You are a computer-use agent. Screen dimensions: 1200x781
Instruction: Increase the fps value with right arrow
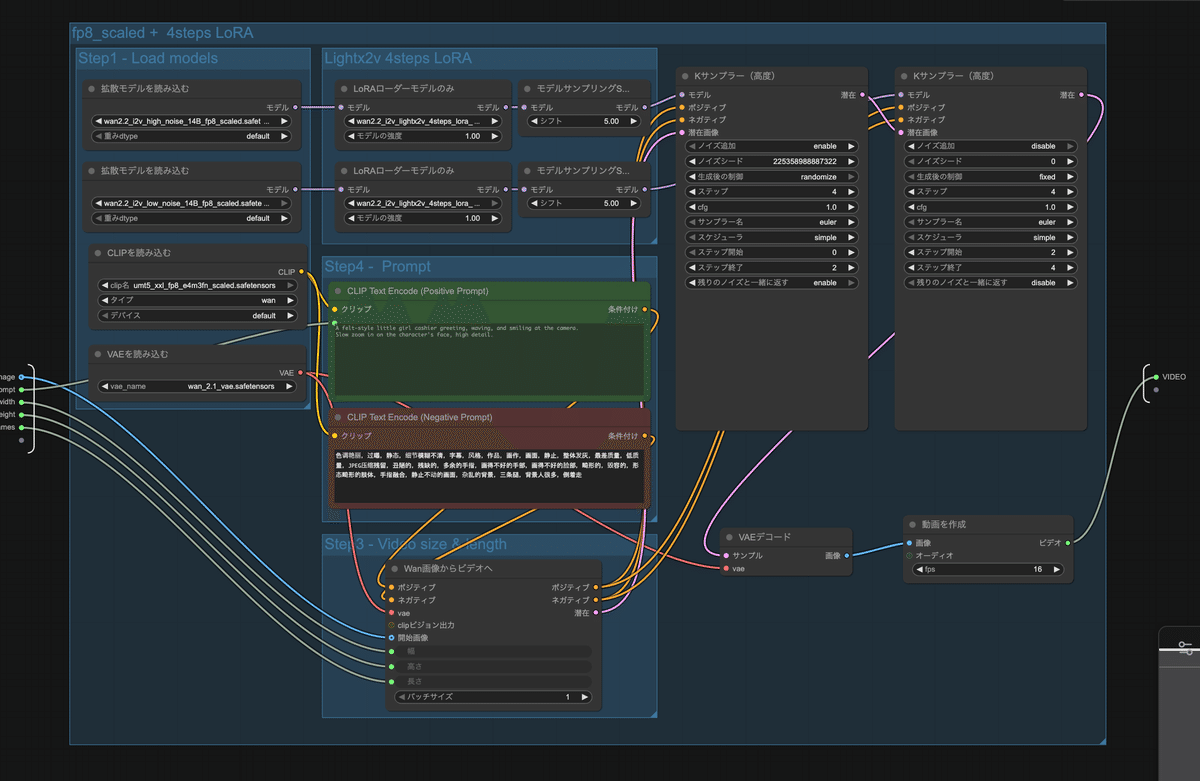[x=1056, y=570]
